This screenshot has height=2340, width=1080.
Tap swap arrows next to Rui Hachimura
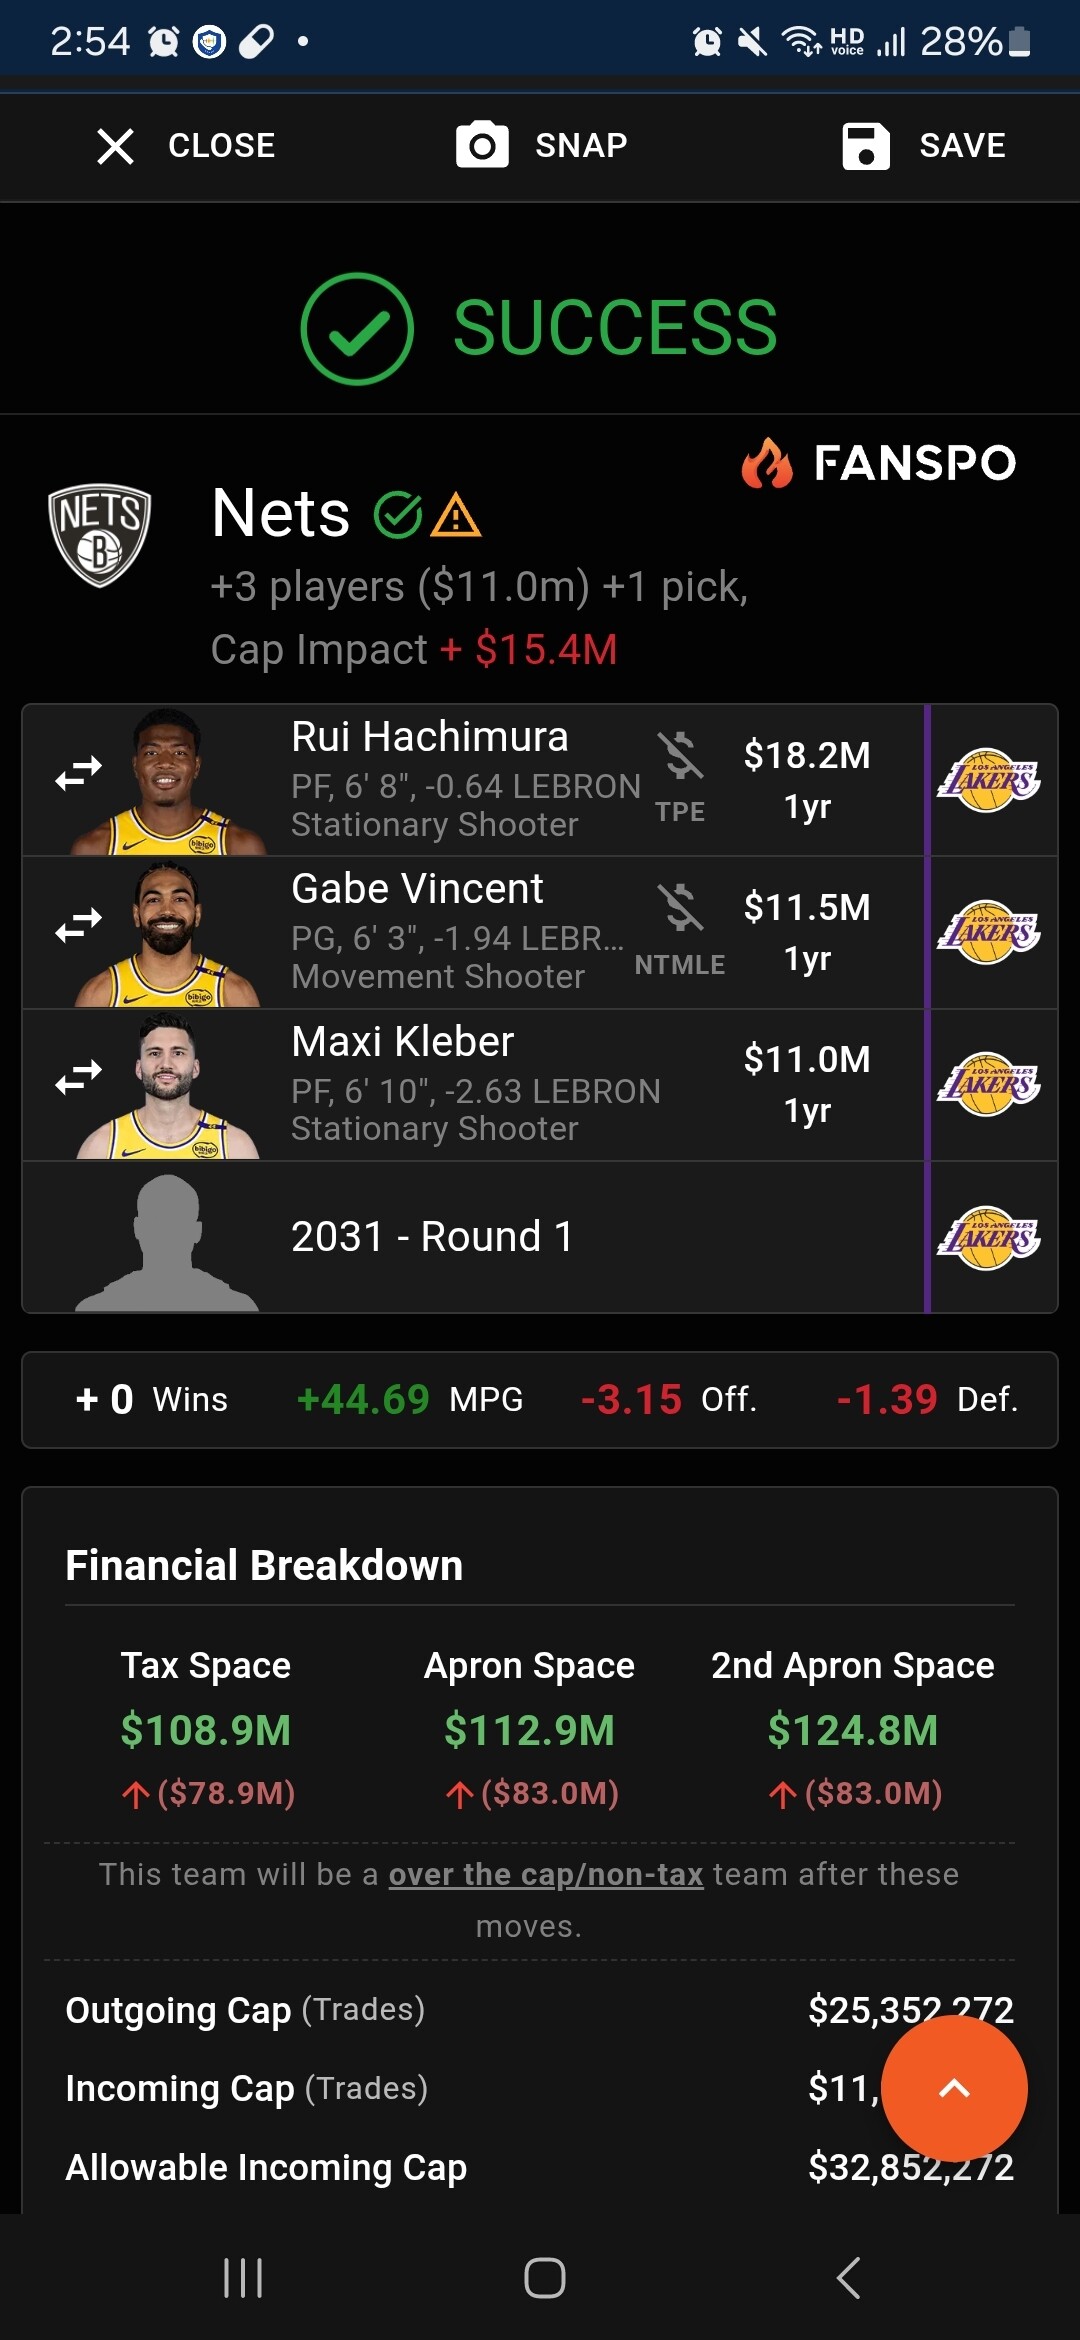point(79,773)
